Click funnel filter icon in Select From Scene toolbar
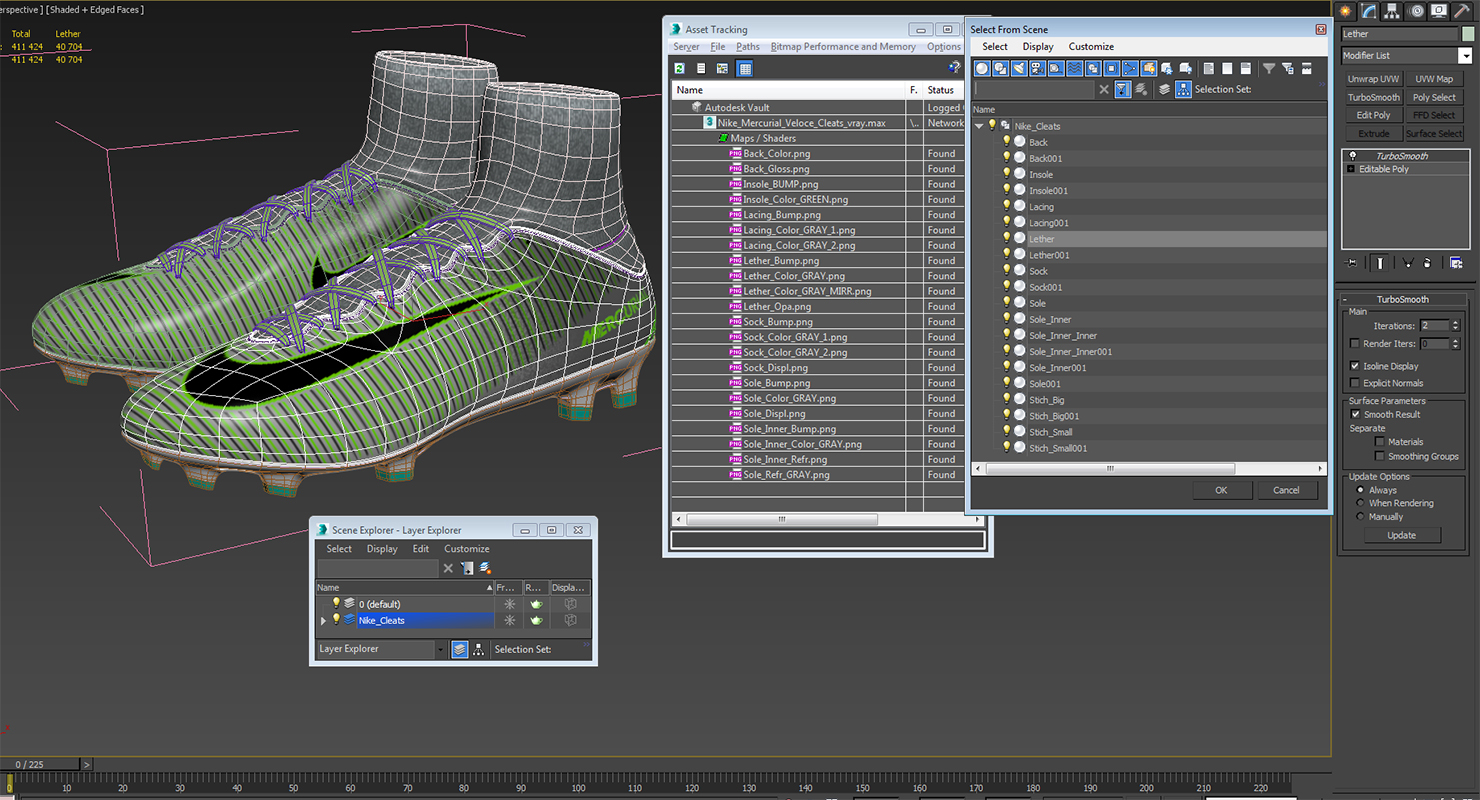Screen dimensions: 1480x800 pyautogui.click(x=1269, y=68)
